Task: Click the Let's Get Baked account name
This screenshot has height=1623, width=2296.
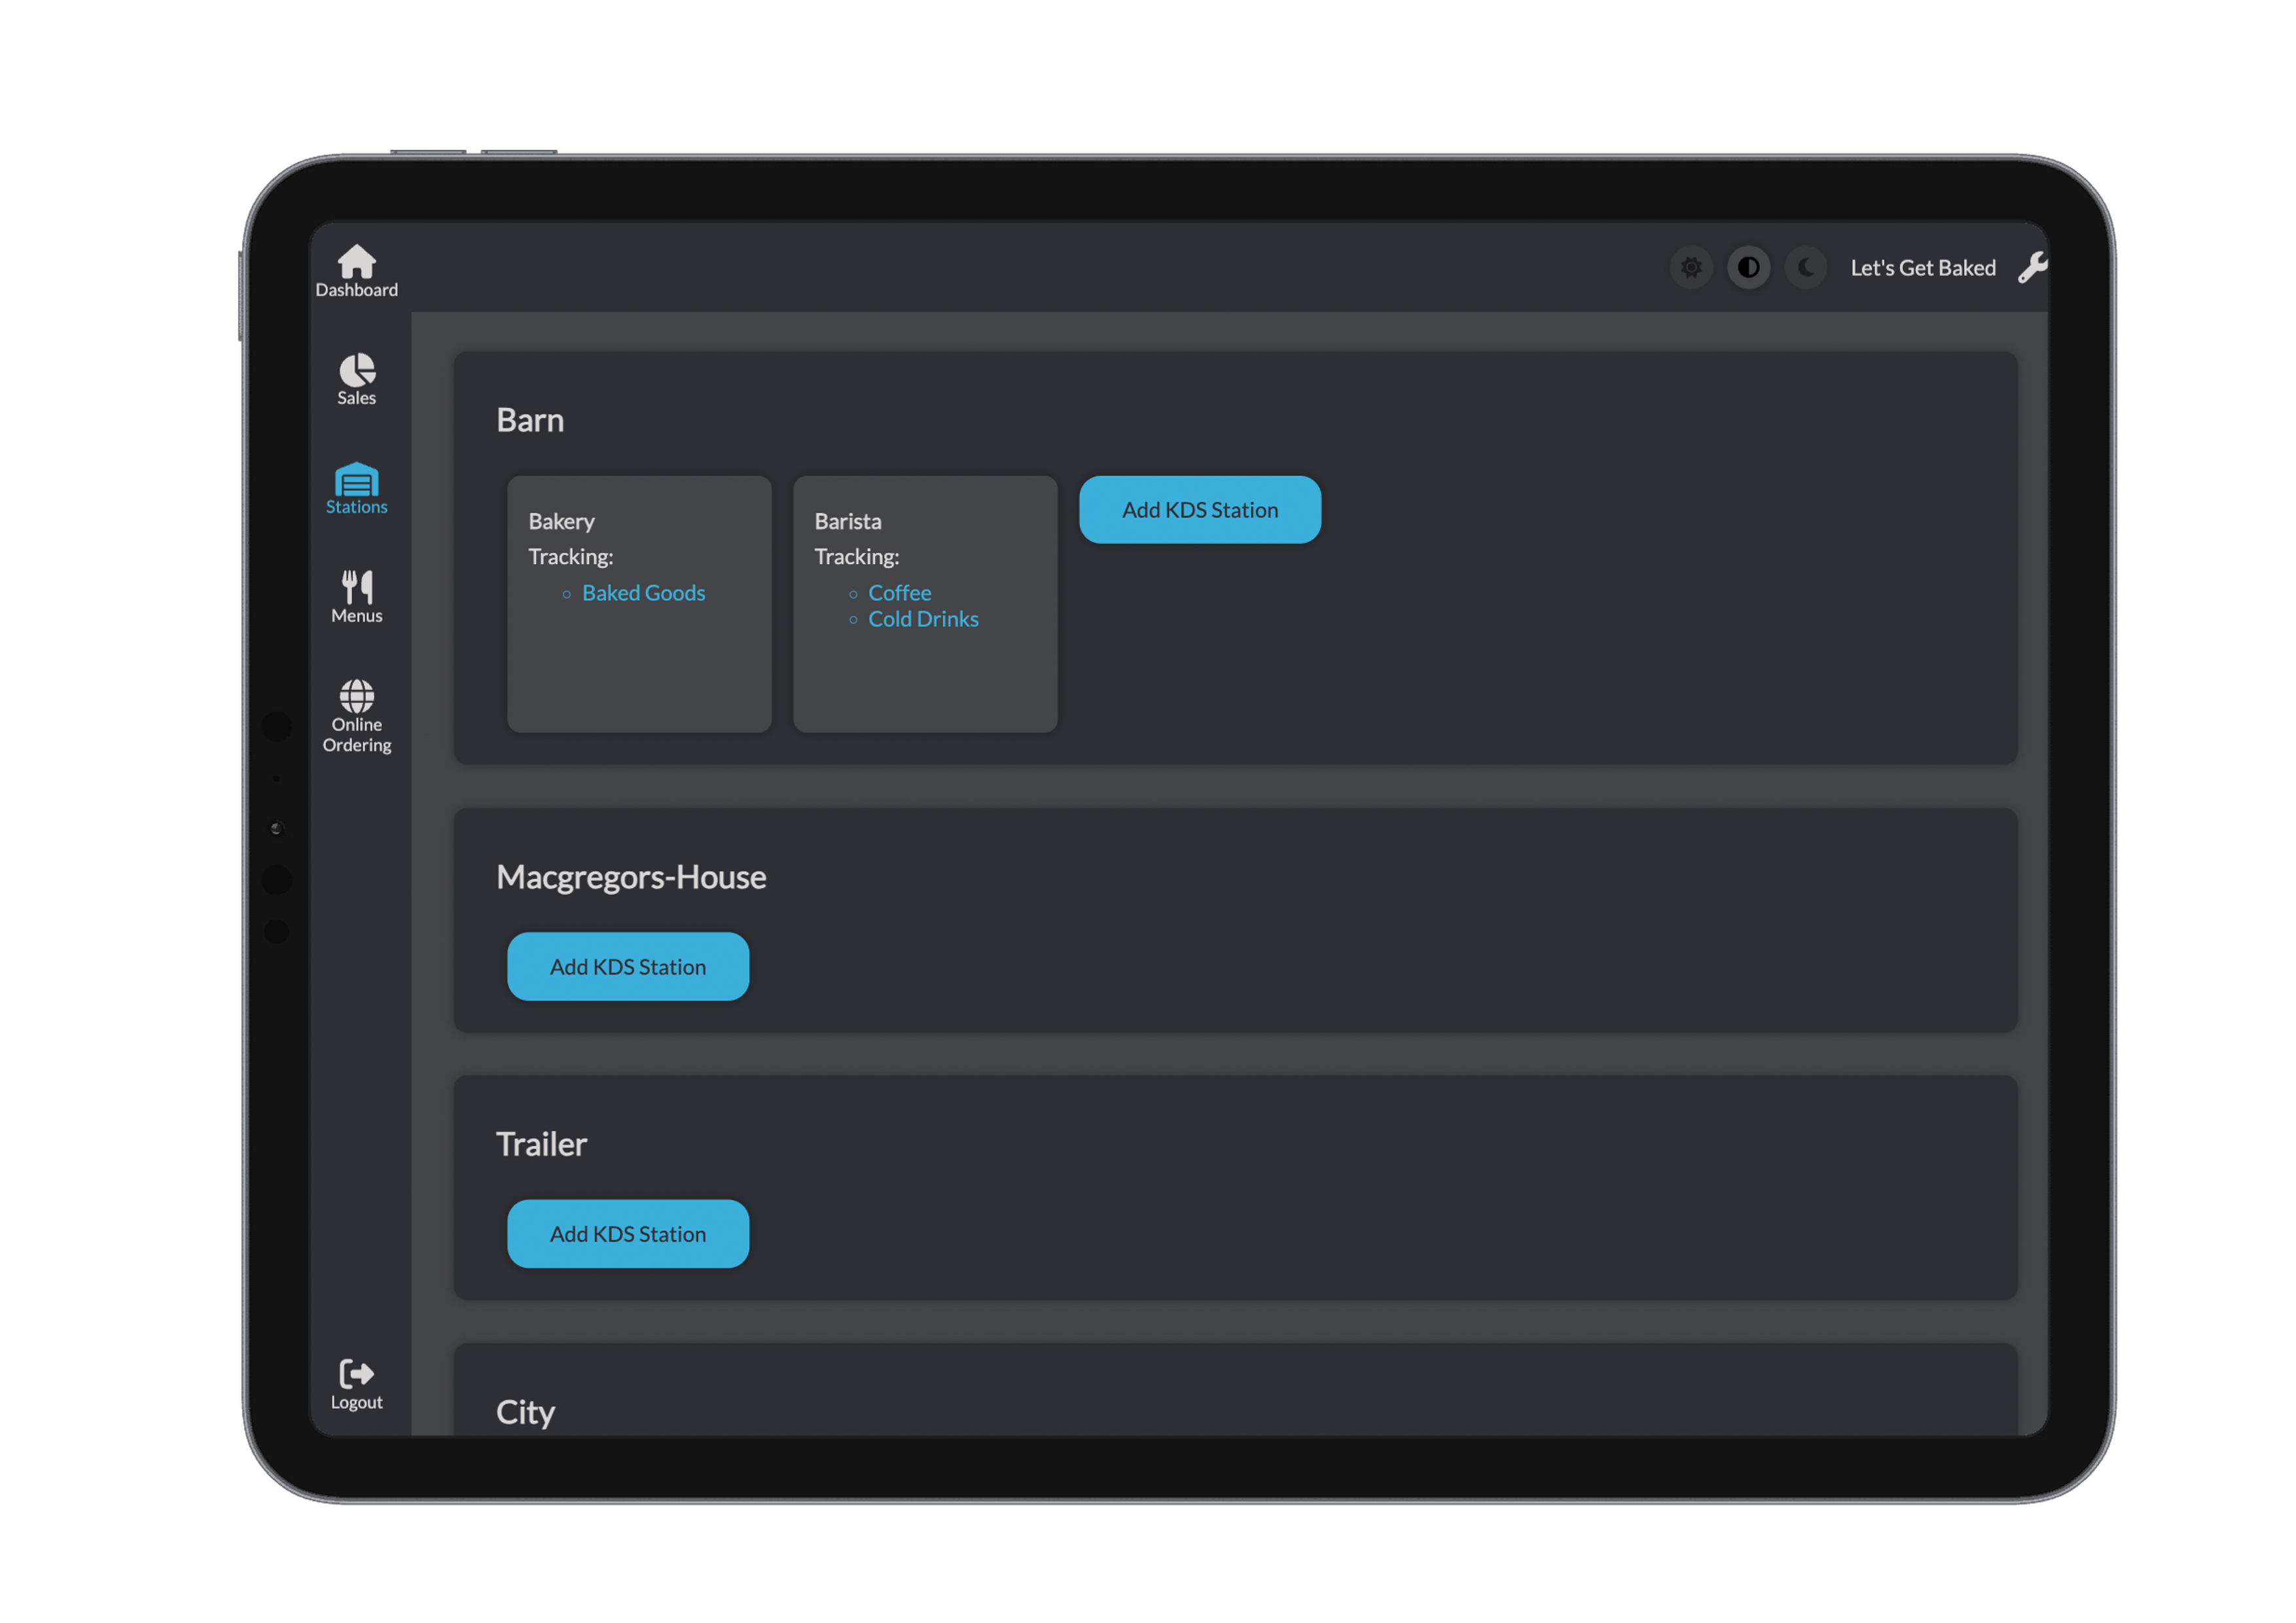Action: coord(1922,268)
